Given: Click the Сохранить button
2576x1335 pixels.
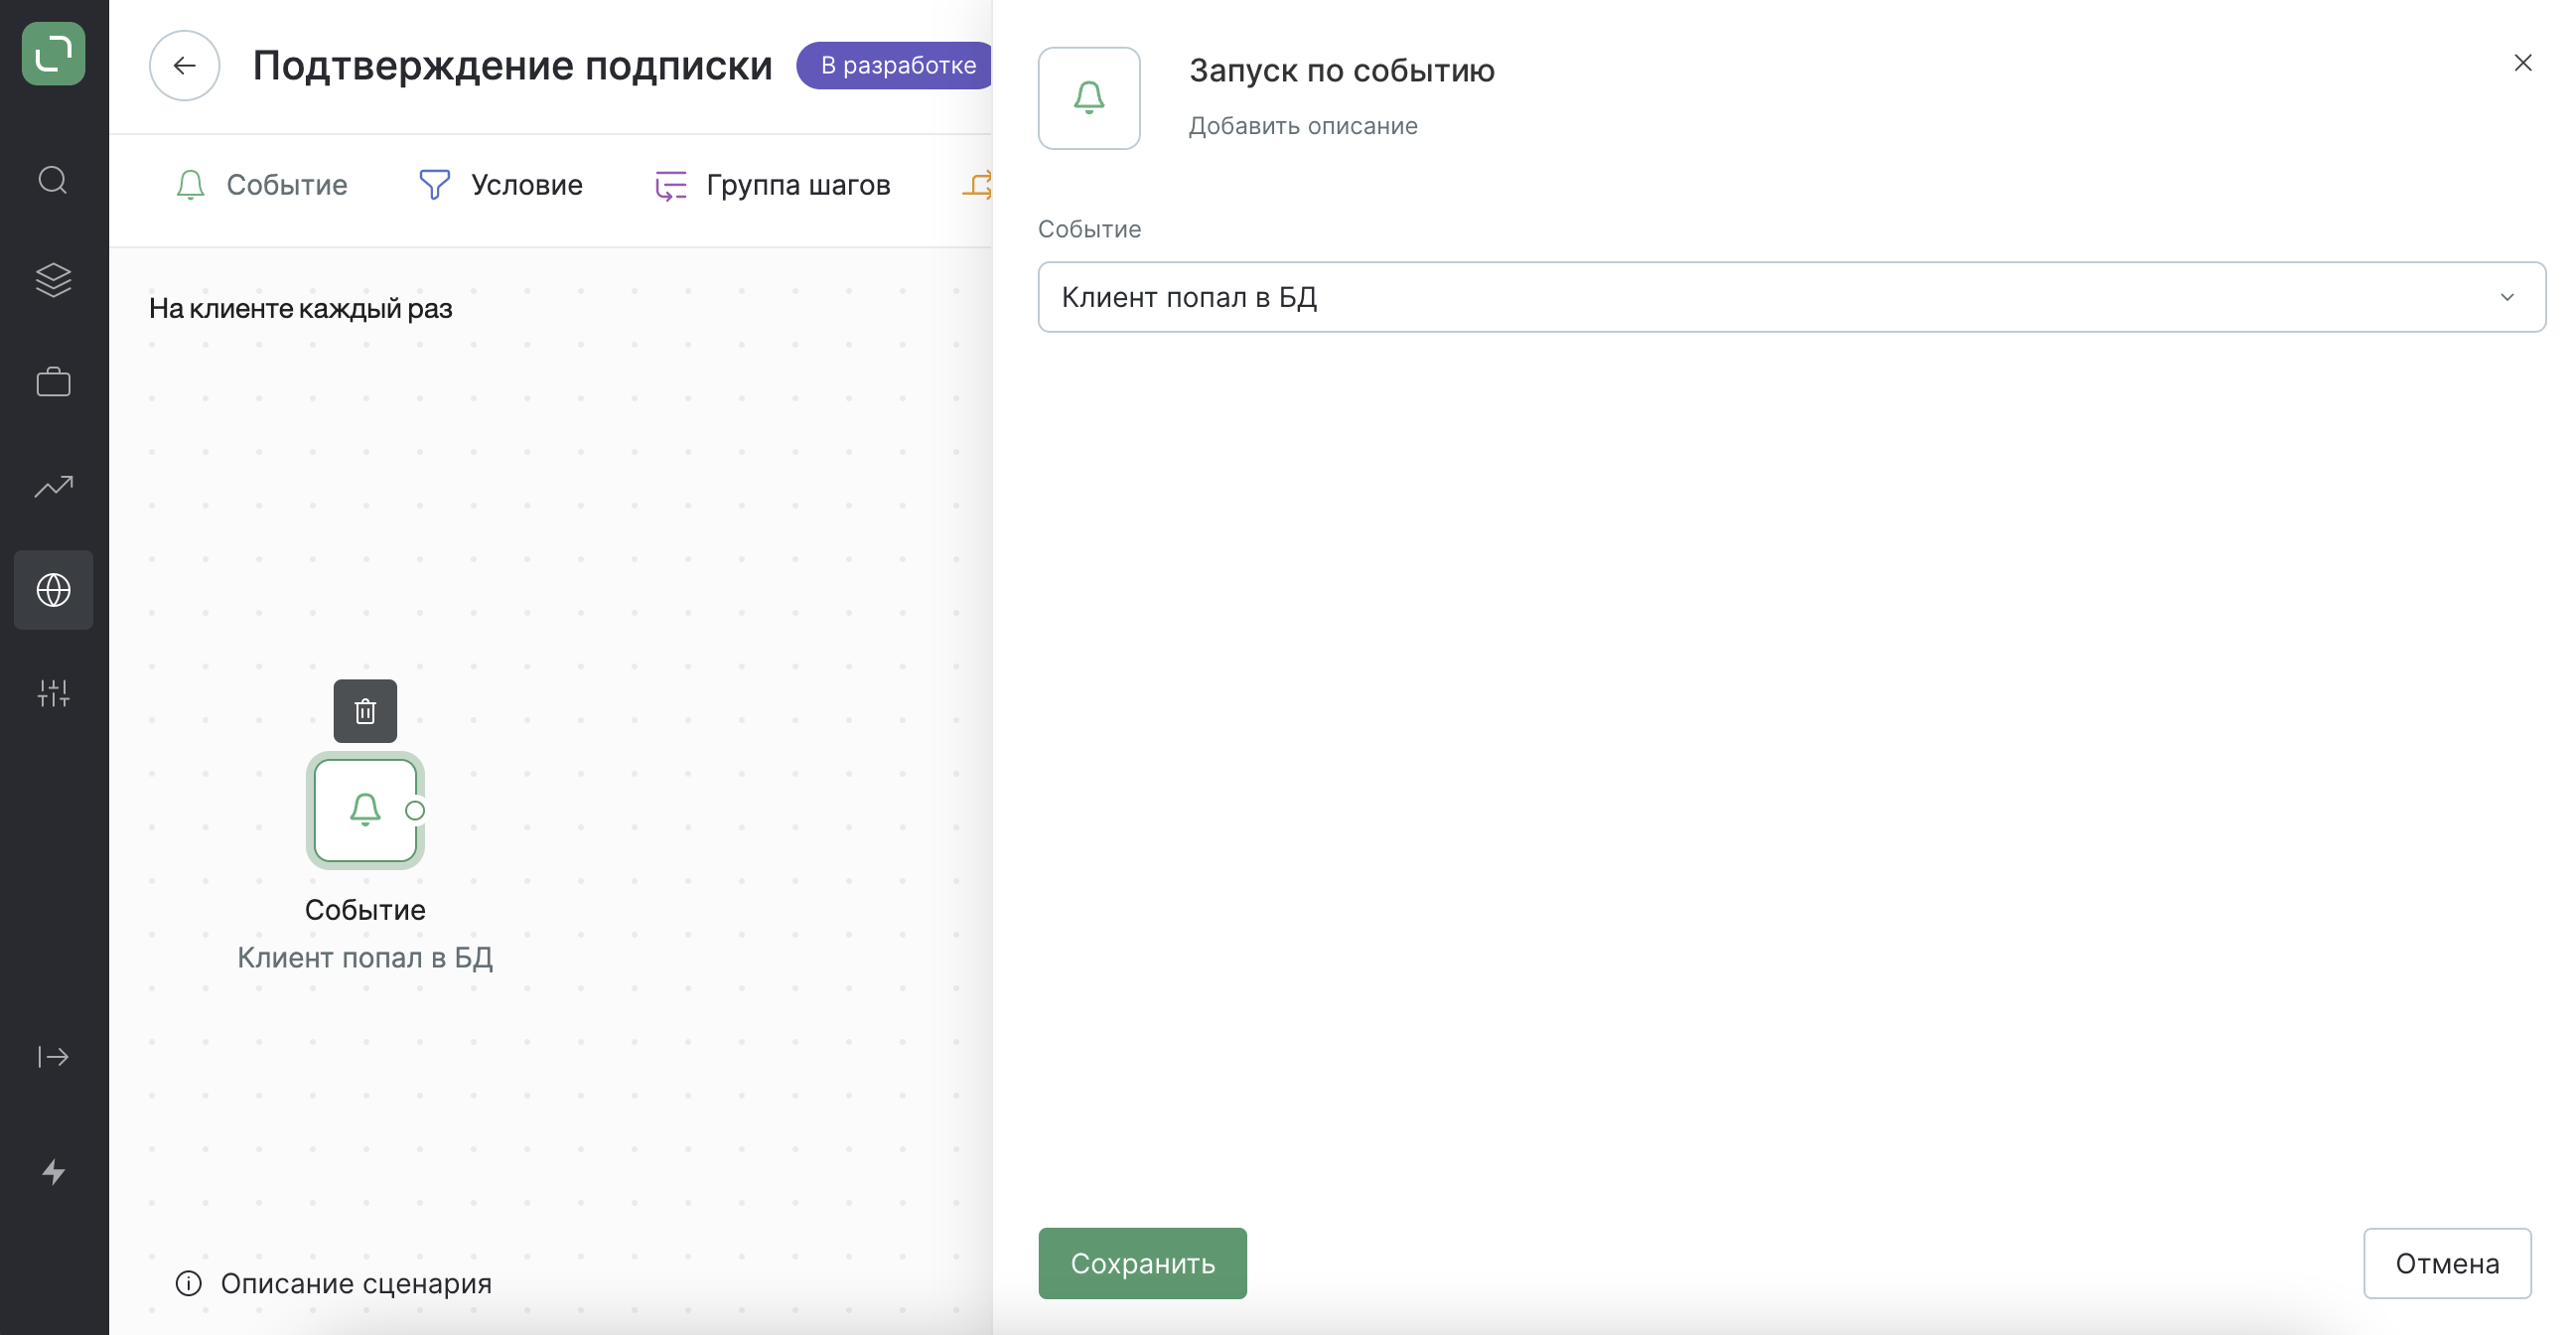Looking at the screenshot, I should [1142, 1263].
